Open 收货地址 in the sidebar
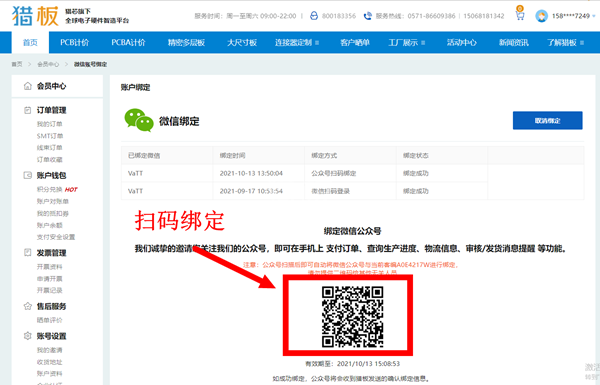This screenshot has height=385, width=600. coord(49,362)
